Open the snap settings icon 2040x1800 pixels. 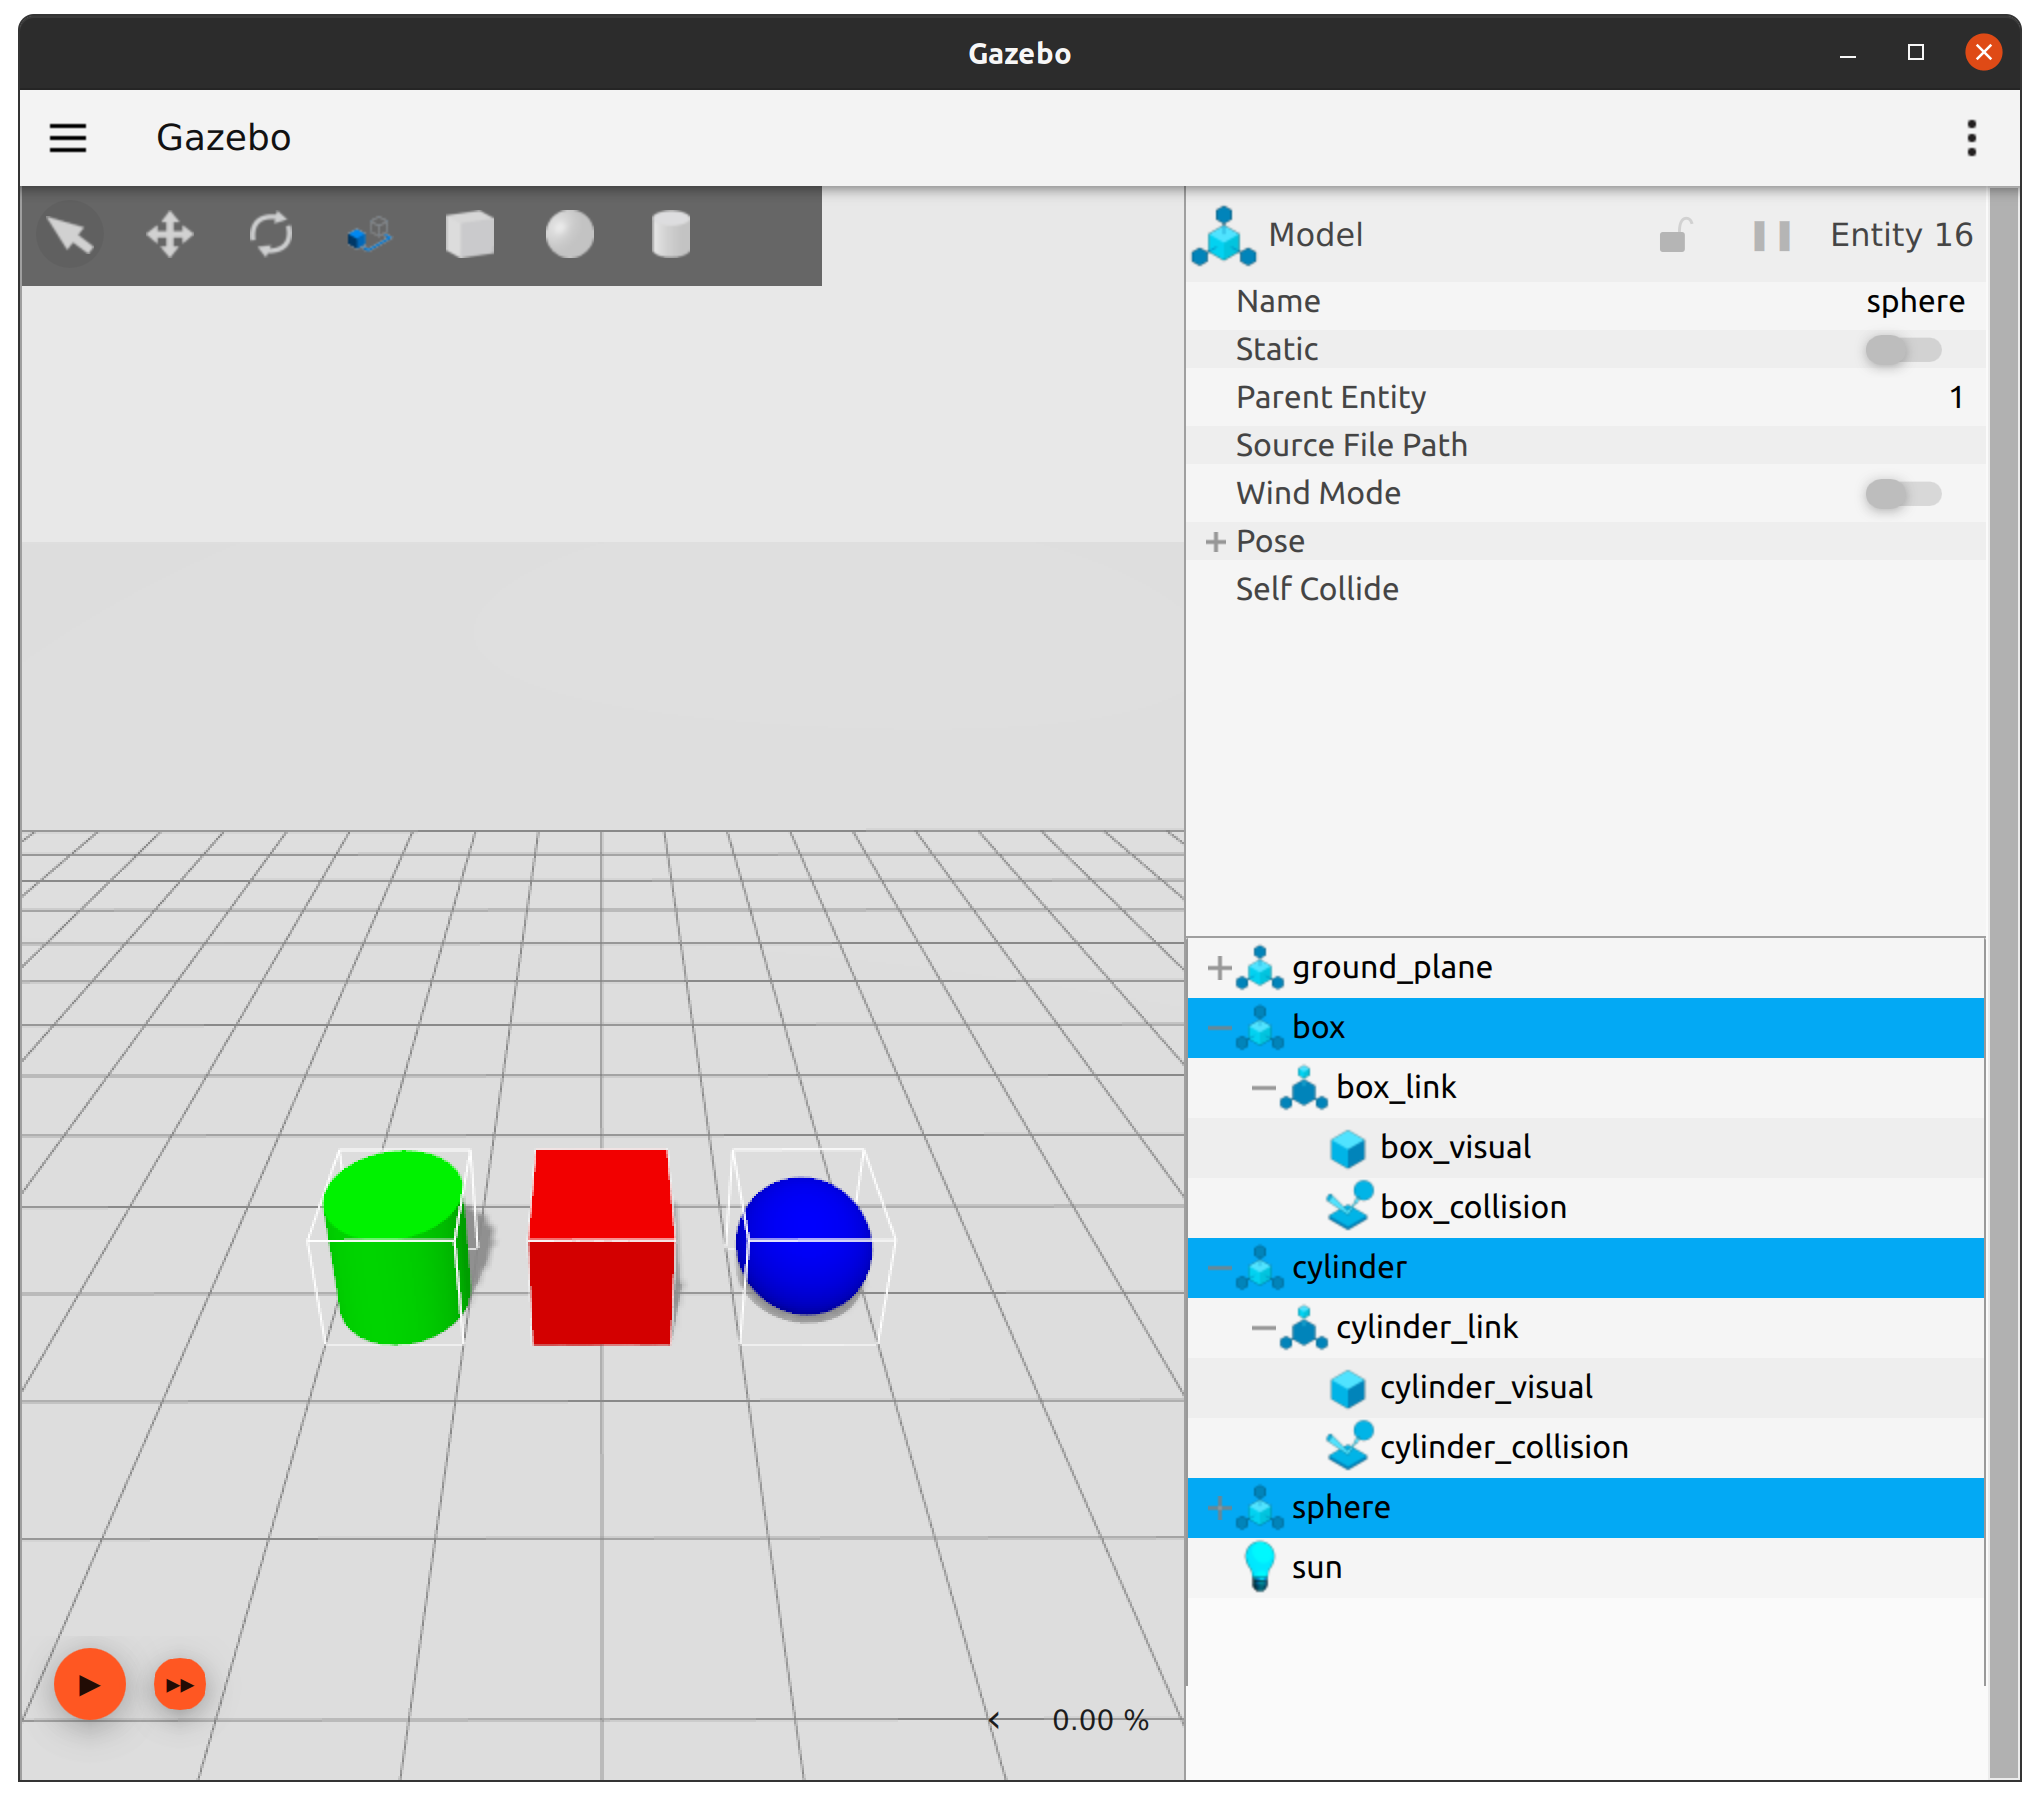click(x=370, y=236)
